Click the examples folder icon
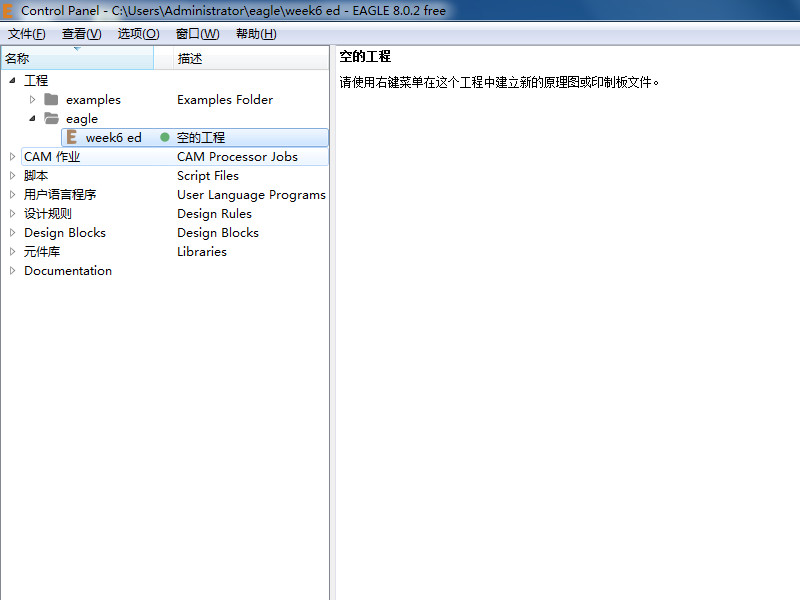The image size is (800, 600). pyautogui.click(x=51, y=99)
